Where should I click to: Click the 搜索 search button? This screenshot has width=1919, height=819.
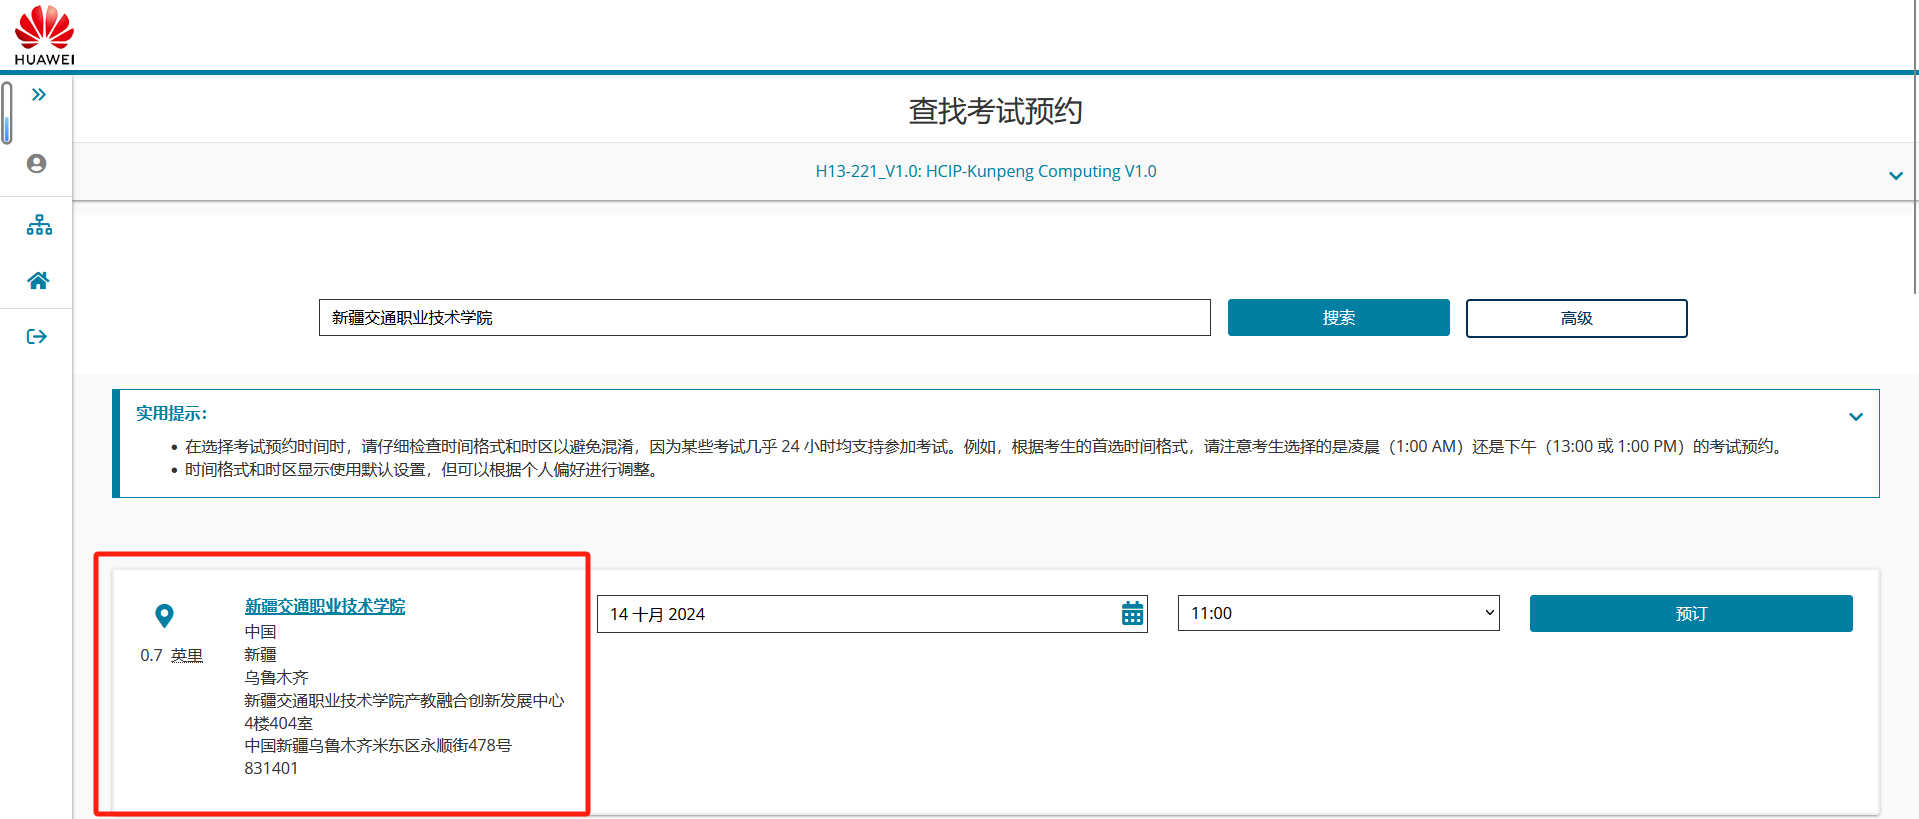tap(1338, 318)
